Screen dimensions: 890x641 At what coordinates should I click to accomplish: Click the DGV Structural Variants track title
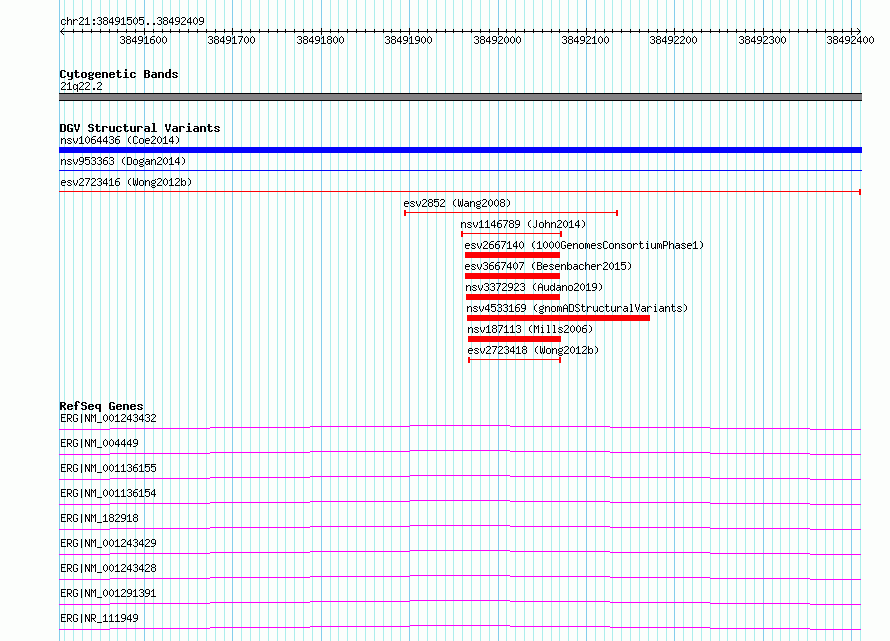tap(140, 128)
